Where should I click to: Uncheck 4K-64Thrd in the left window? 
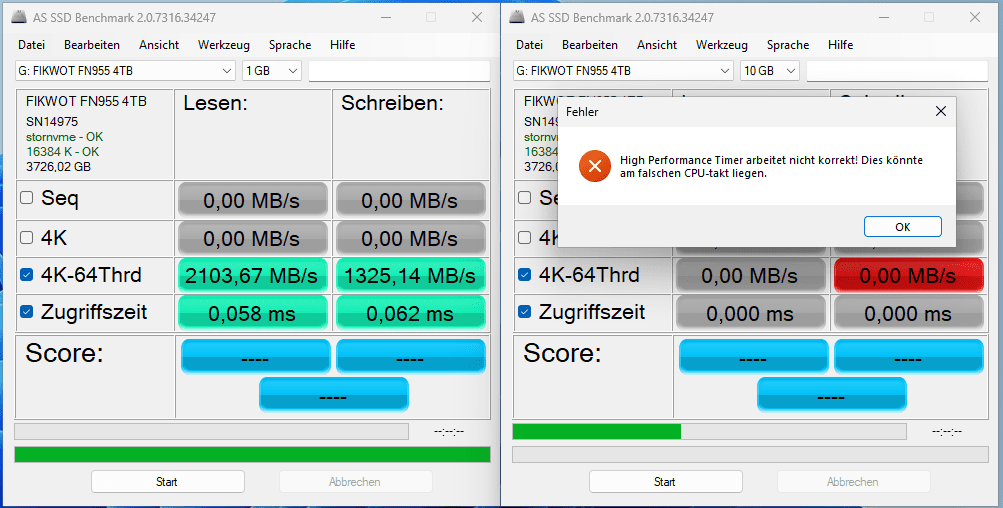coord(27,275)
